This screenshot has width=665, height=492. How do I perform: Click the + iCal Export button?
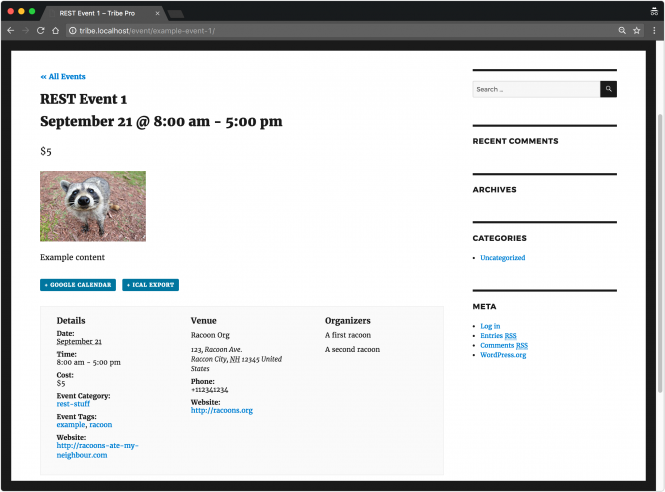coord(150,285)
